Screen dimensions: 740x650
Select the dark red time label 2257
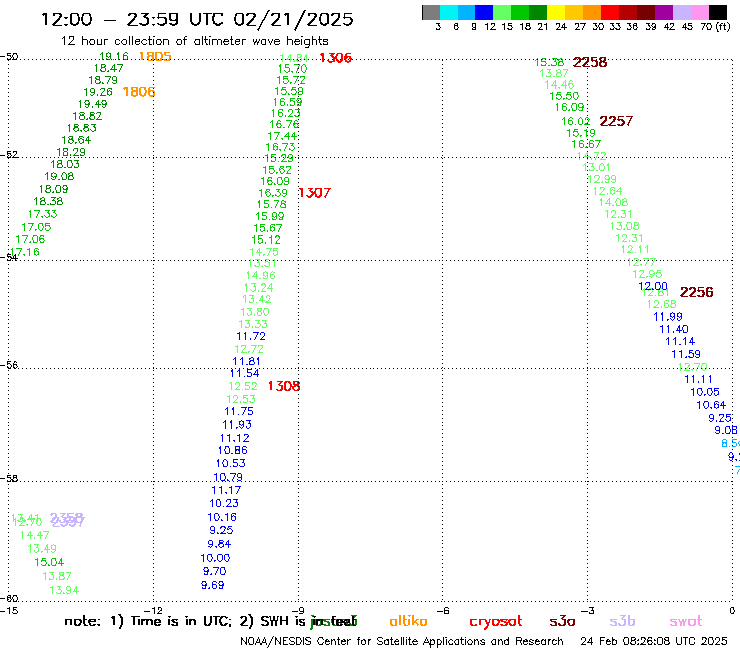tap(616, 121)
